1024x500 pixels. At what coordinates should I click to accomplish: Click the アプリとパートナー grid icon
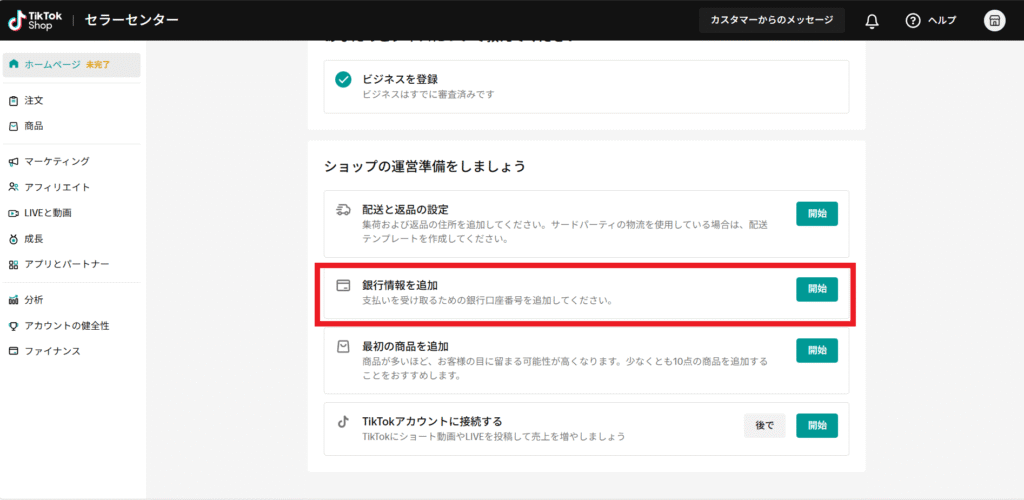[x=14, y=264]
